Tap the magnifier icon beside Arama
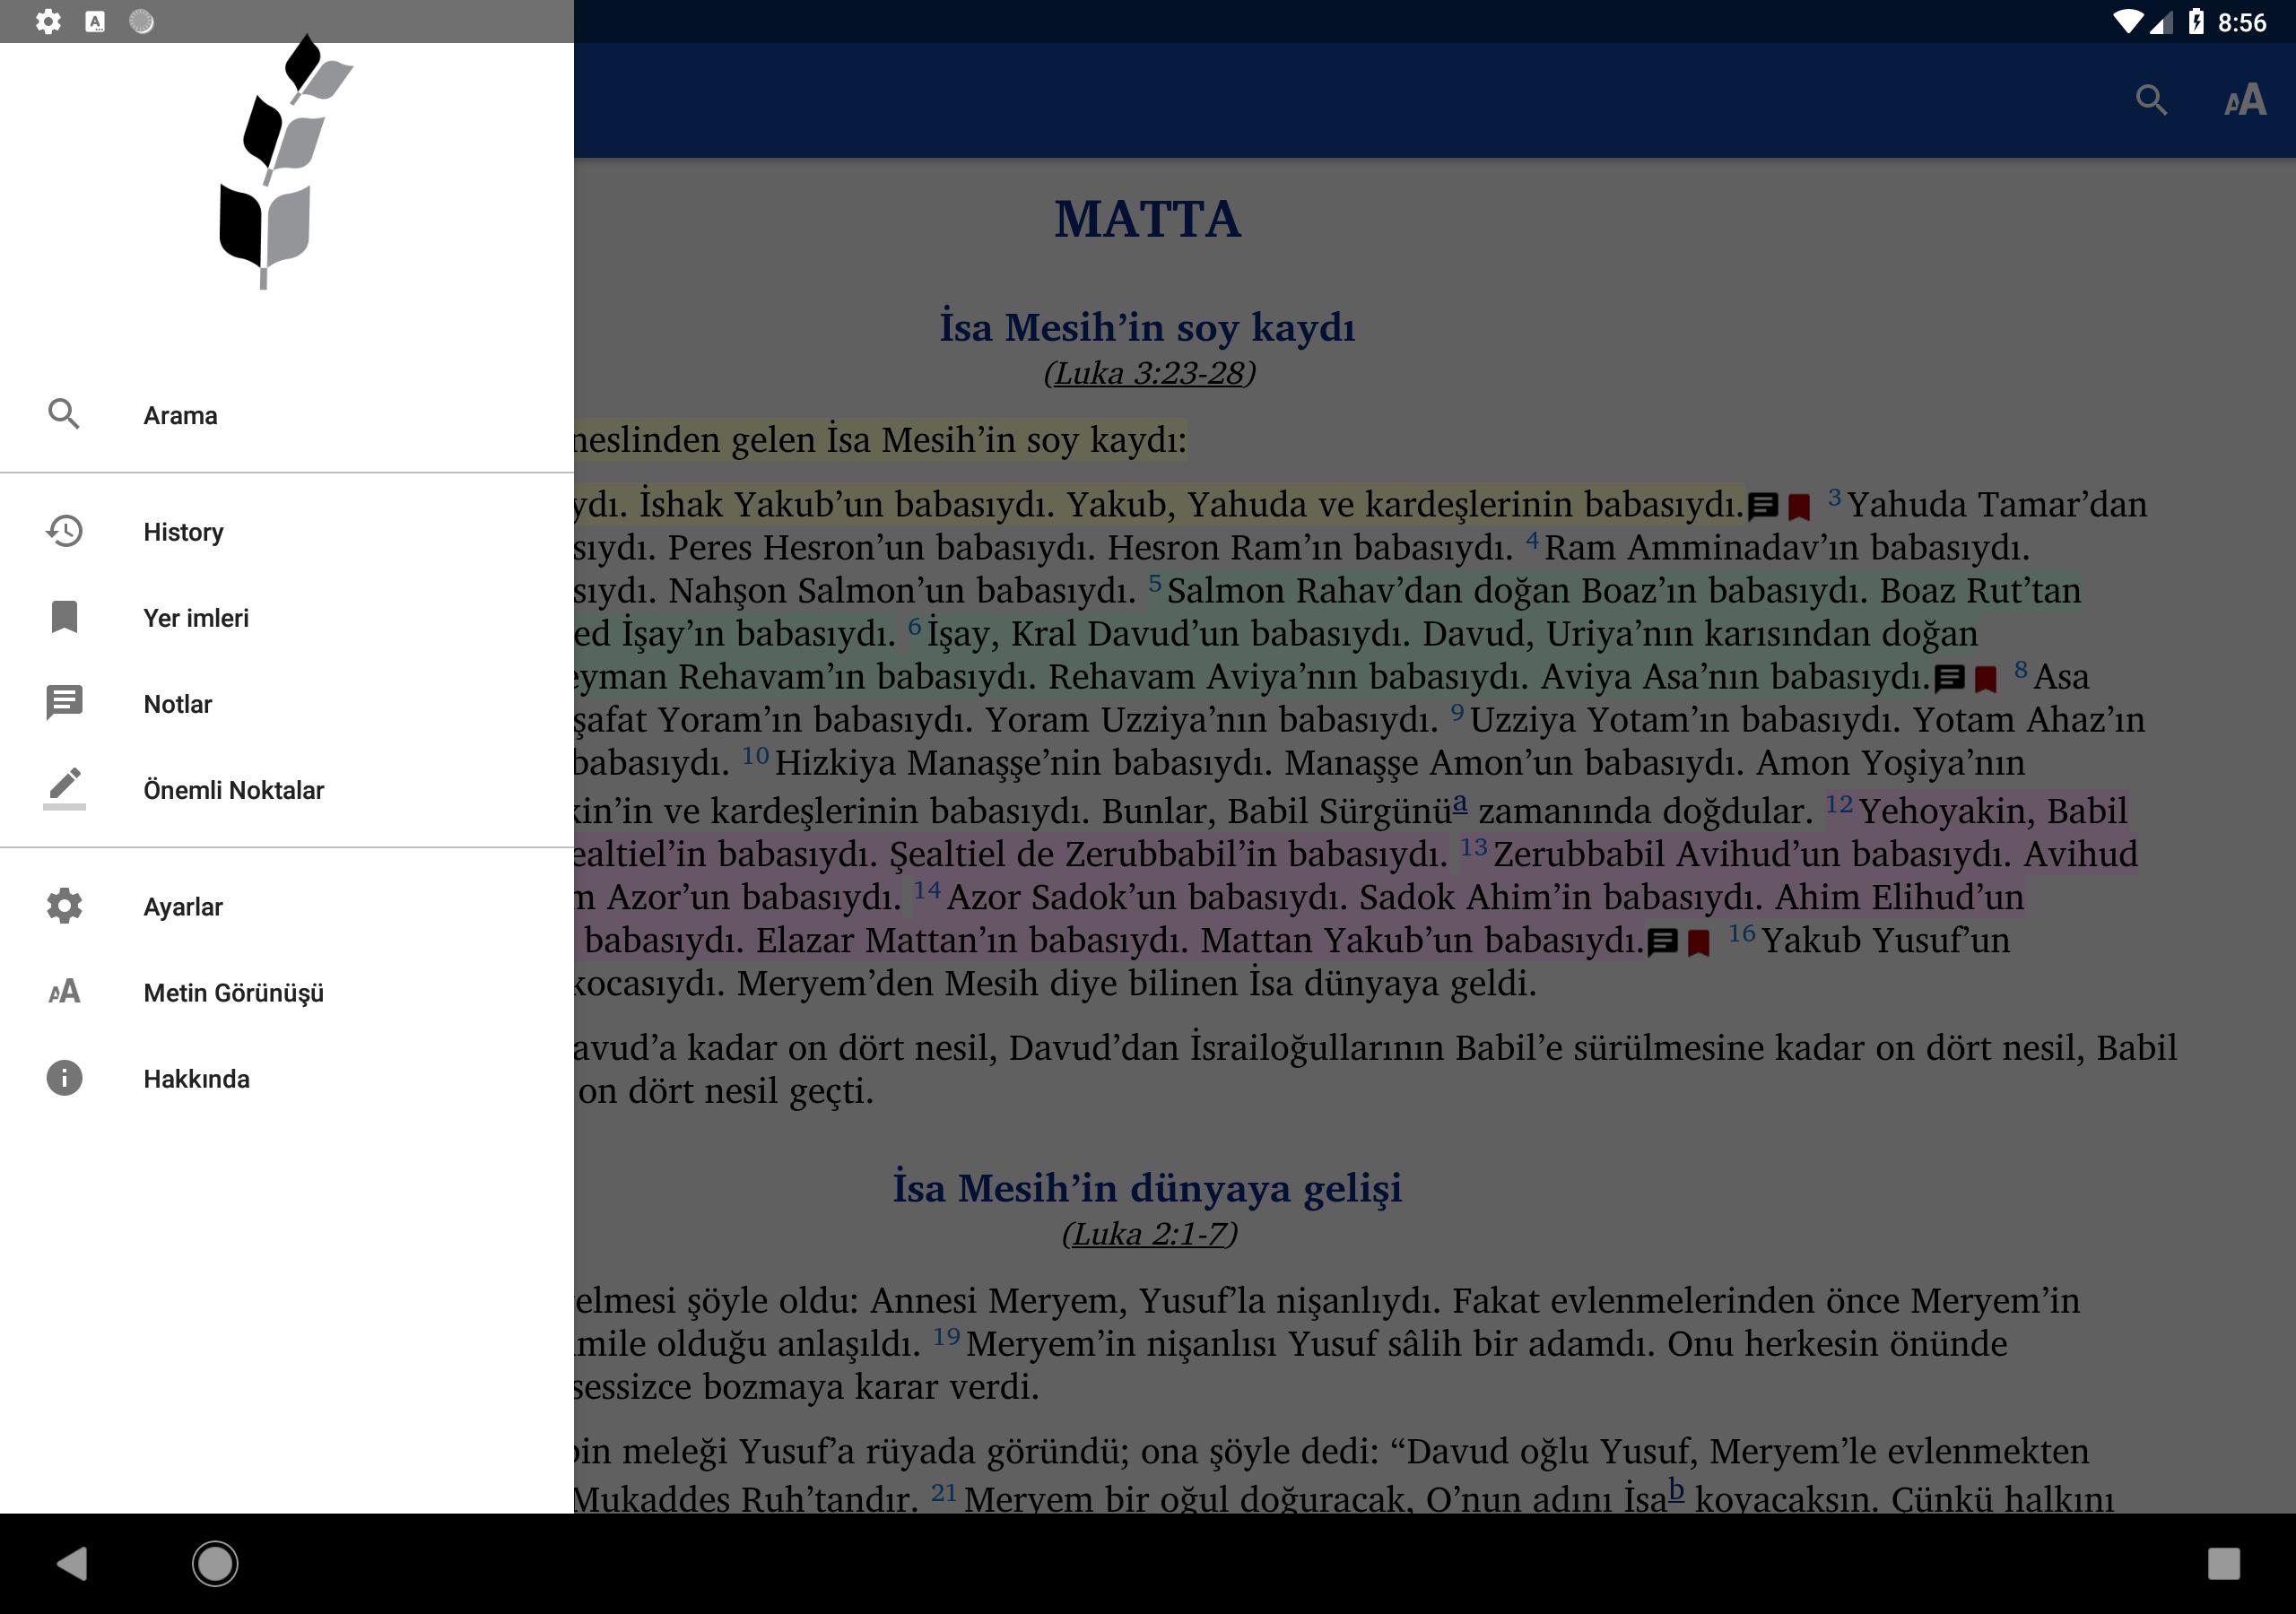The height and width of the screenshot is (1614, 2296). [x=64, y=414]
